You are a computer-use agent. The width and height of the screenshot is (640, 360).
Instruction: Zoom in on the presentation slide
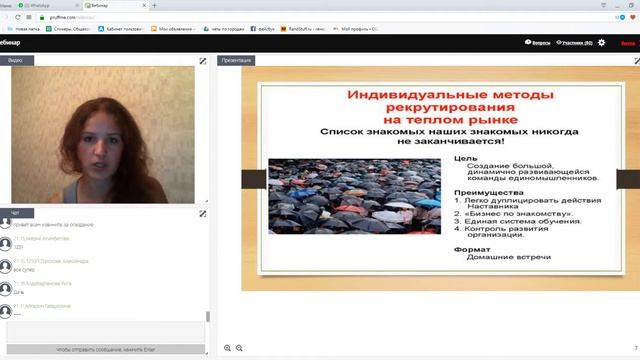[227, 348]
